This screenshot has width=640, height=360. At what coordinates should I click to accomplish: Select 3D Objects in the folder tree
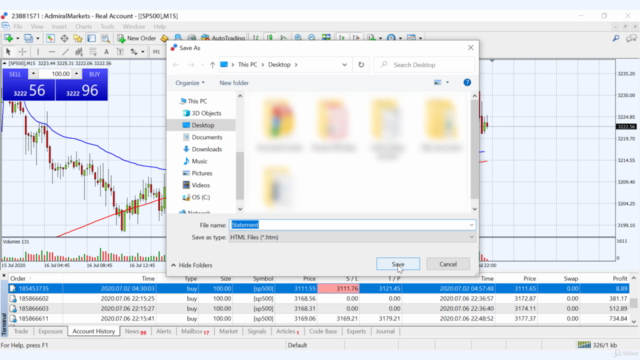coord(206,113)
